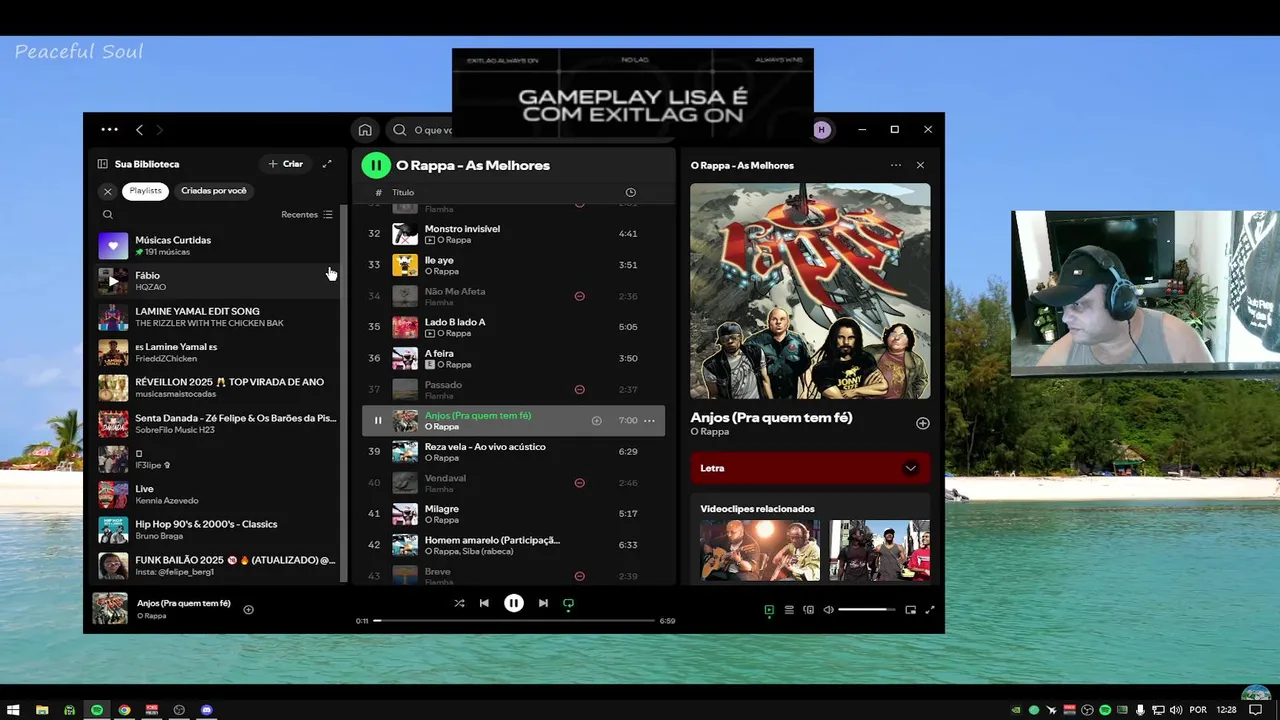Mute the volume speaker icon
Viewport: 1280px width, 720px height.
click(x=828, y=610)
